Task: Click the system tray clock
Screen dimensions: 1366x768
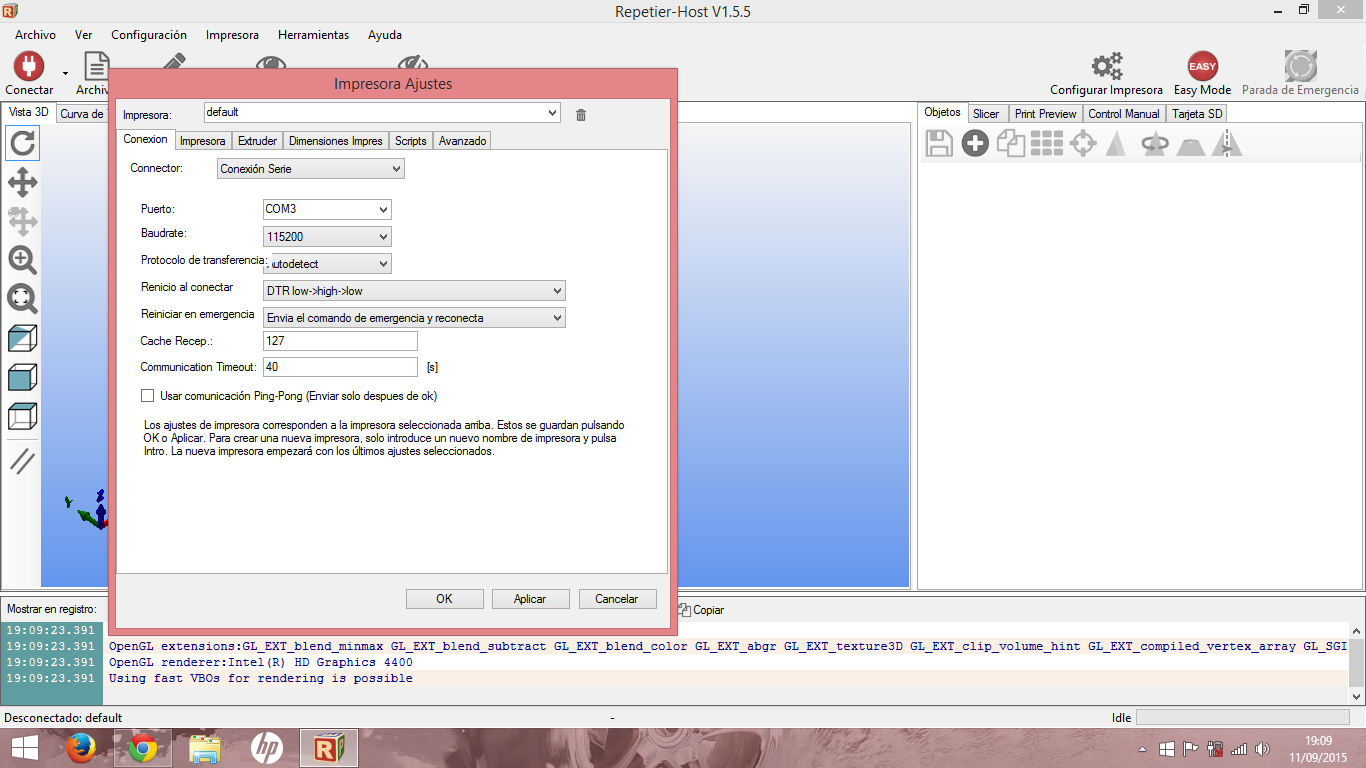Action: pyautogui.click(x=1319, y=748)
